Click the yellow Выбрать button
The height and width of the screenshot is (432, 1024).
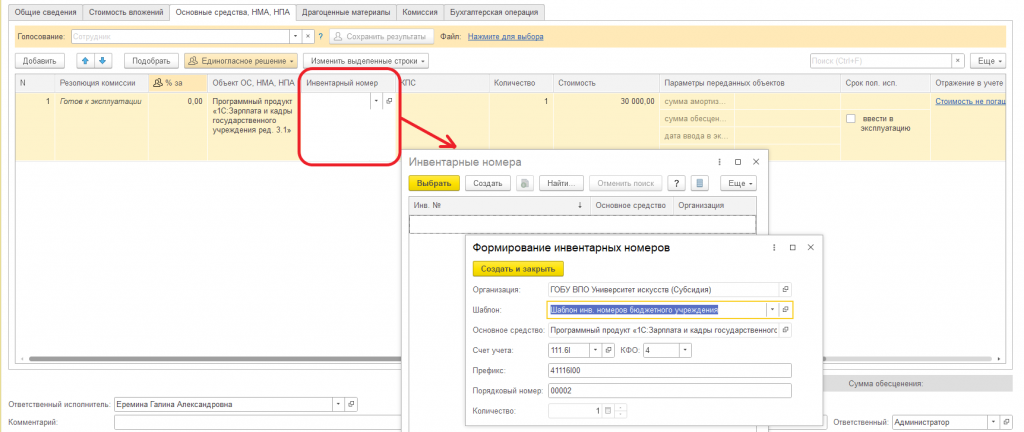[434, 183]
